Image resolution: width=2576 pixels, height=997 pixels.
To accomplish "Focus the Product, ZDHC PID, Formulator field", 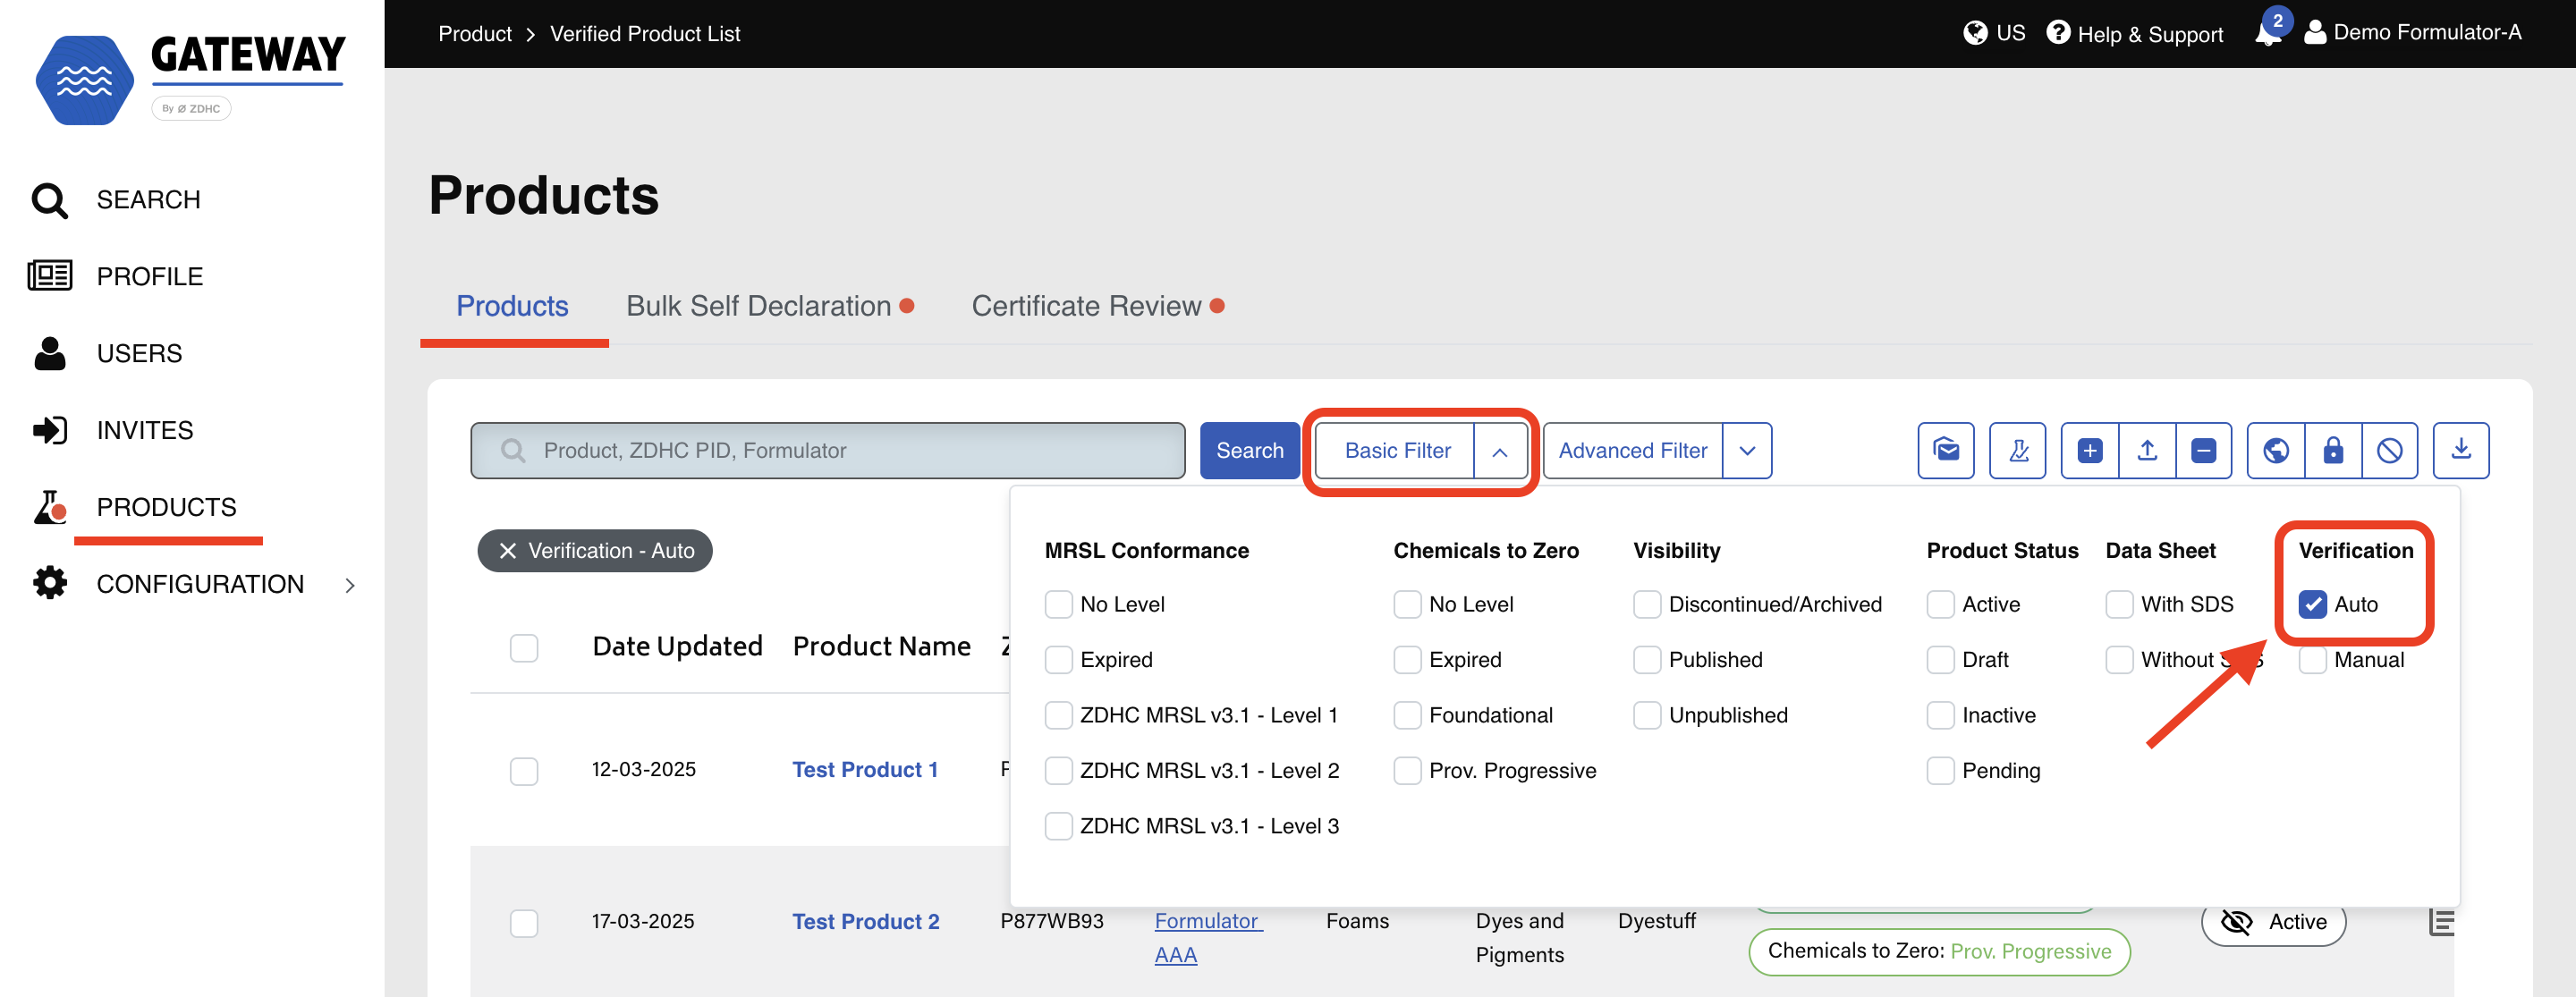I will pos(828,451).
